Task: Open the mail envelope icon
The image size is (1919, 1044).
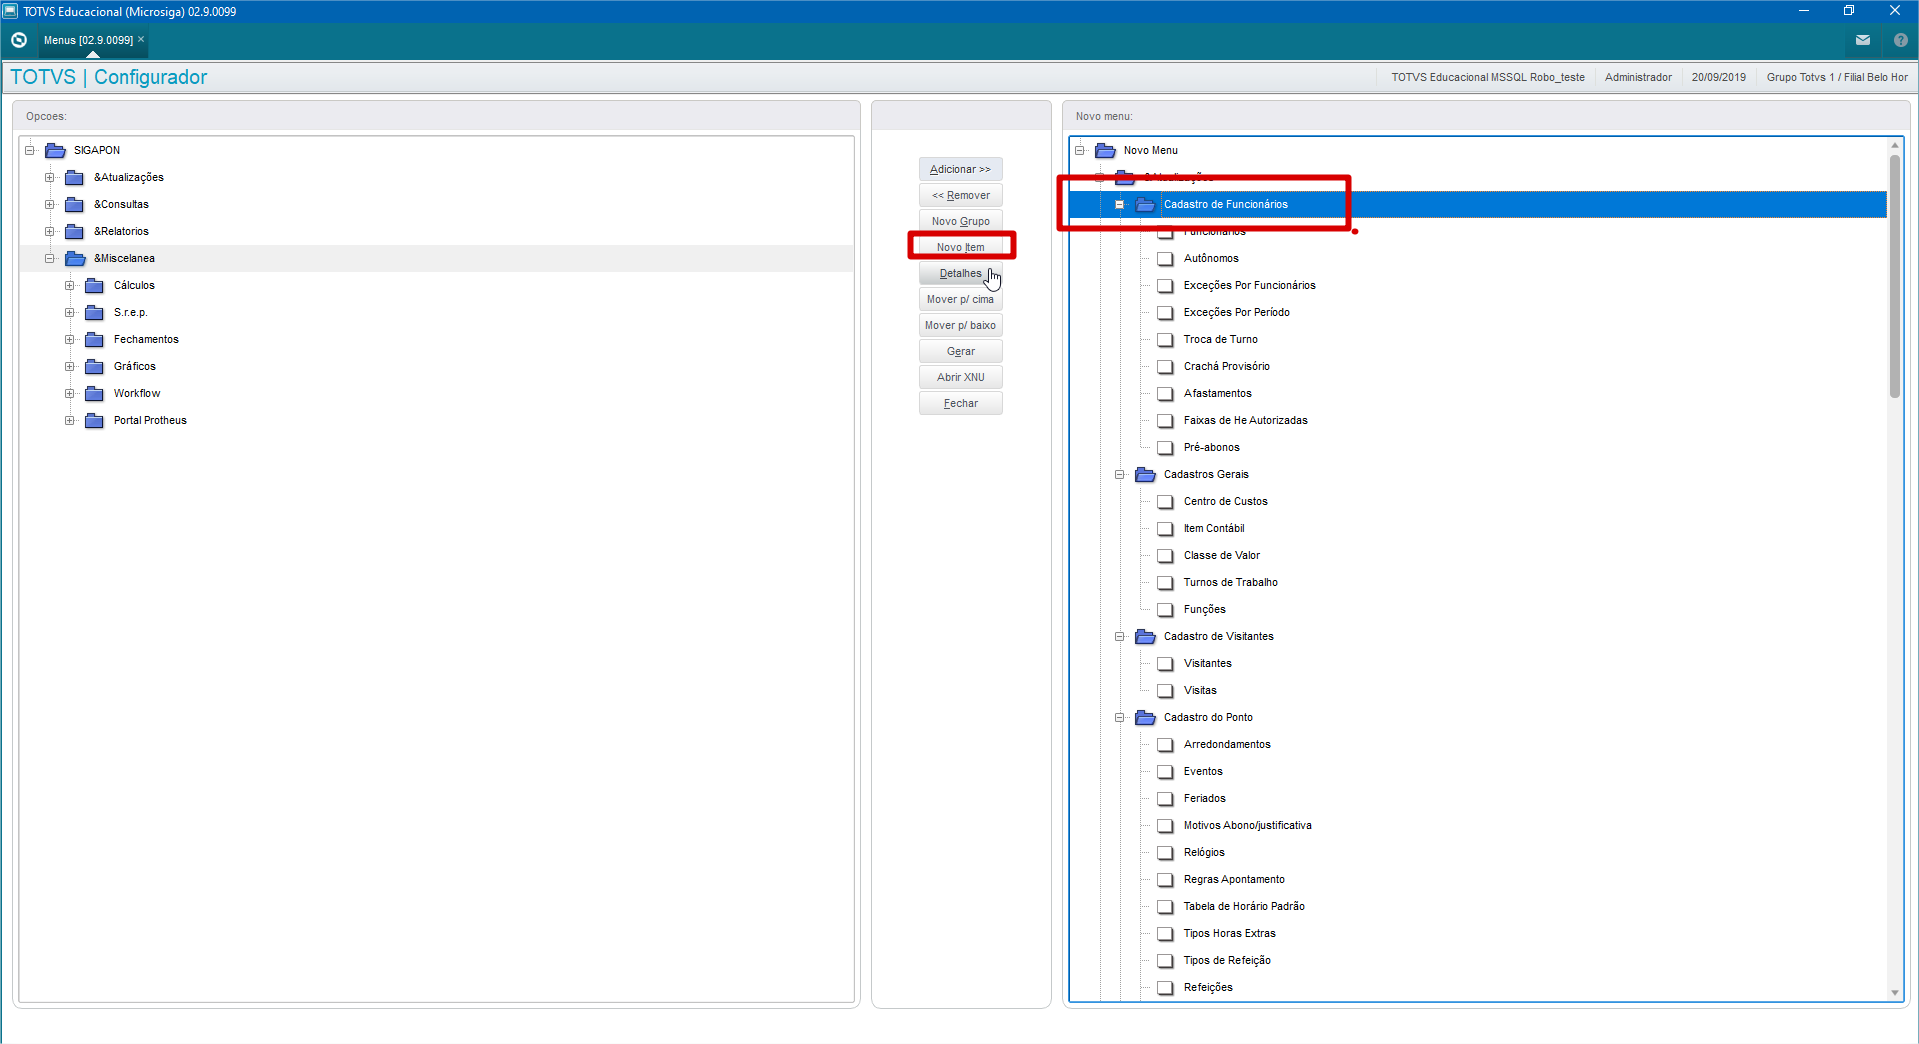Action: coord(1863,40)
